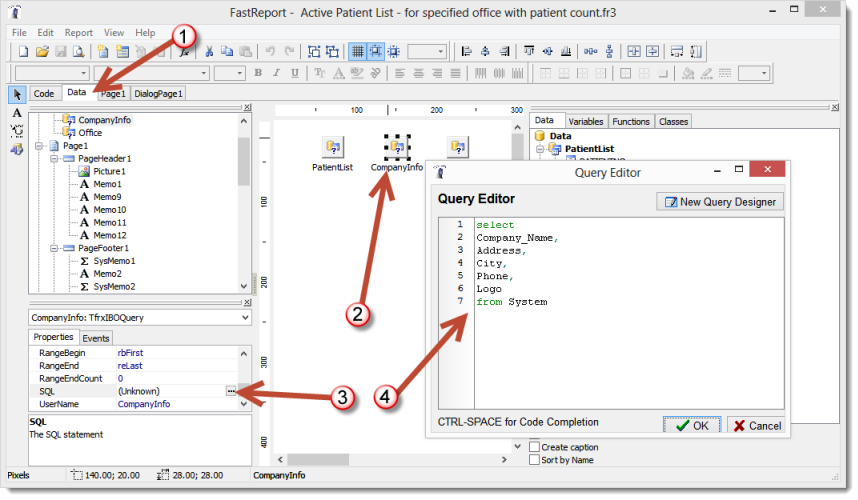Click the RangeBegin property value rbFirst
This screenshot has width=858, height=500.
130,353
